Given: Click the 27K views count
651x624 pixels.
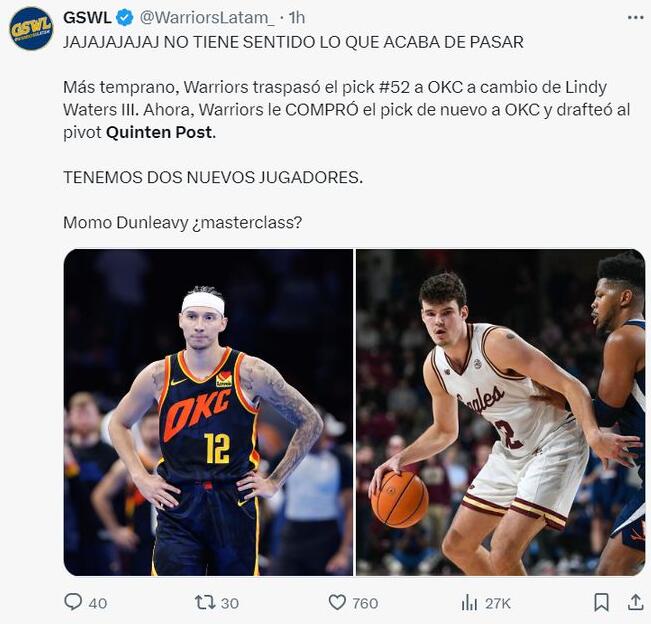Looking at the screenshot, I should click(498, 603).
